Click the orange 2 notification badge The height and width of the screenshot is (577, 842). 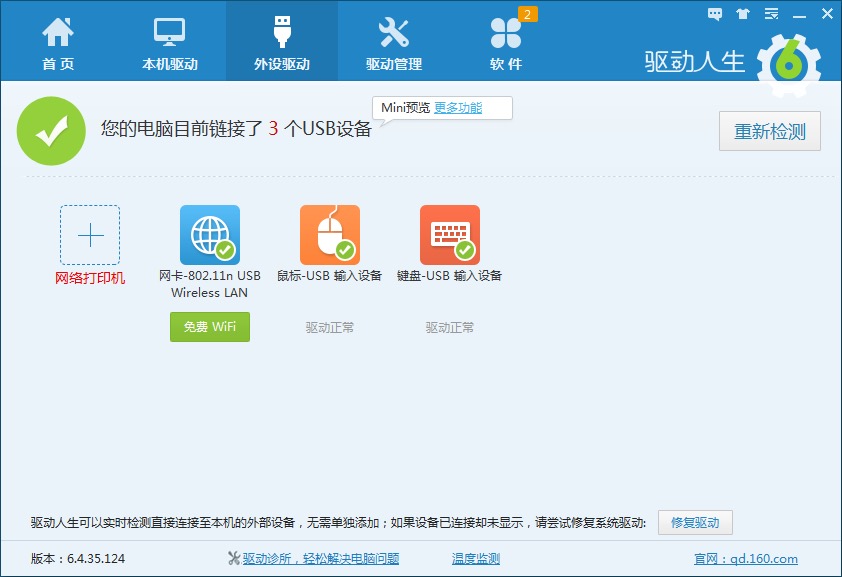527,14
